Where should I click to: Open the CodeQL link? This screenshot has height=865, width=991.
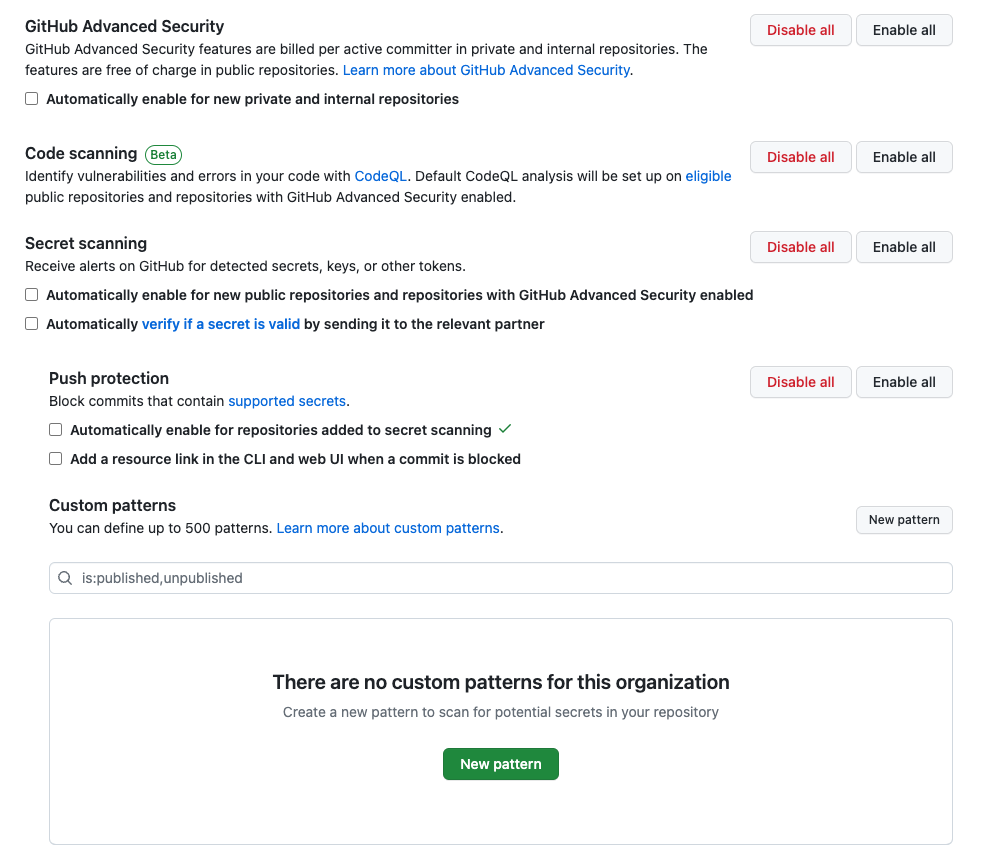[x=381, y=176]
